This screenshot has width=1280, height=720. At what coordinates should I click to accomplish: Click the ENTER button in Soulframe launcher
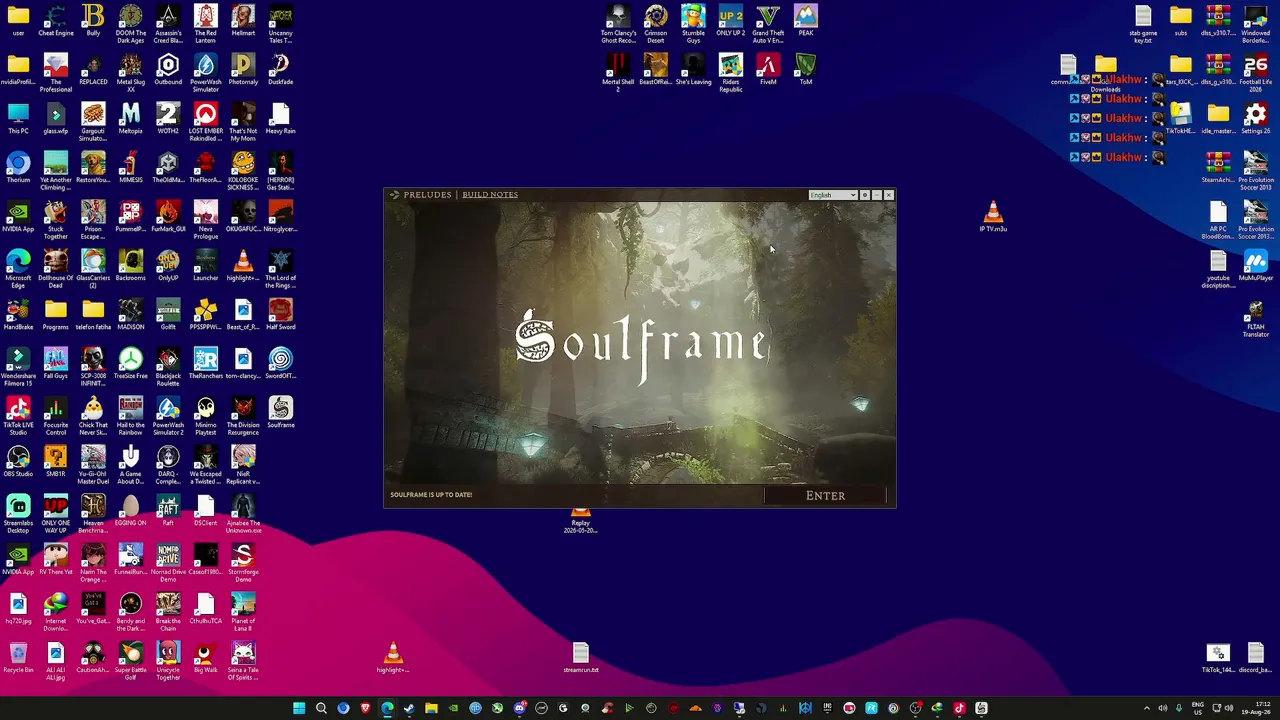click(x=825, y=496)
